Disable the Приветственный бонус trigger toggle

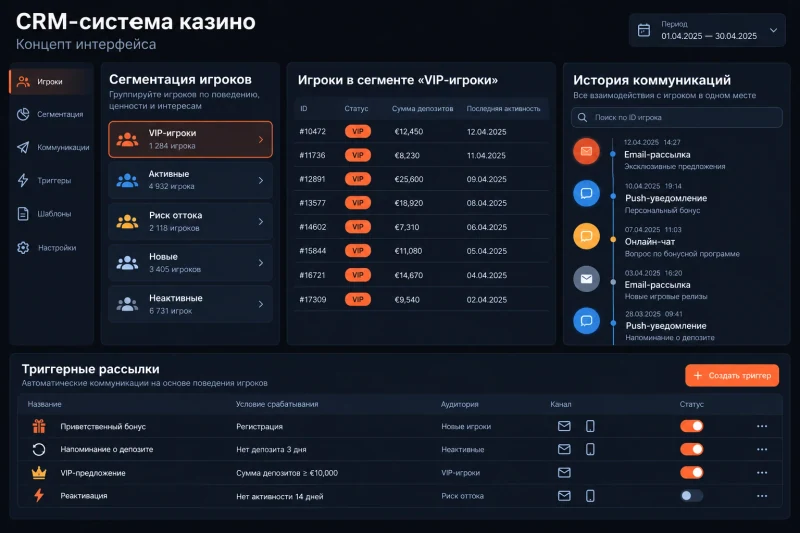click(692, 426)
